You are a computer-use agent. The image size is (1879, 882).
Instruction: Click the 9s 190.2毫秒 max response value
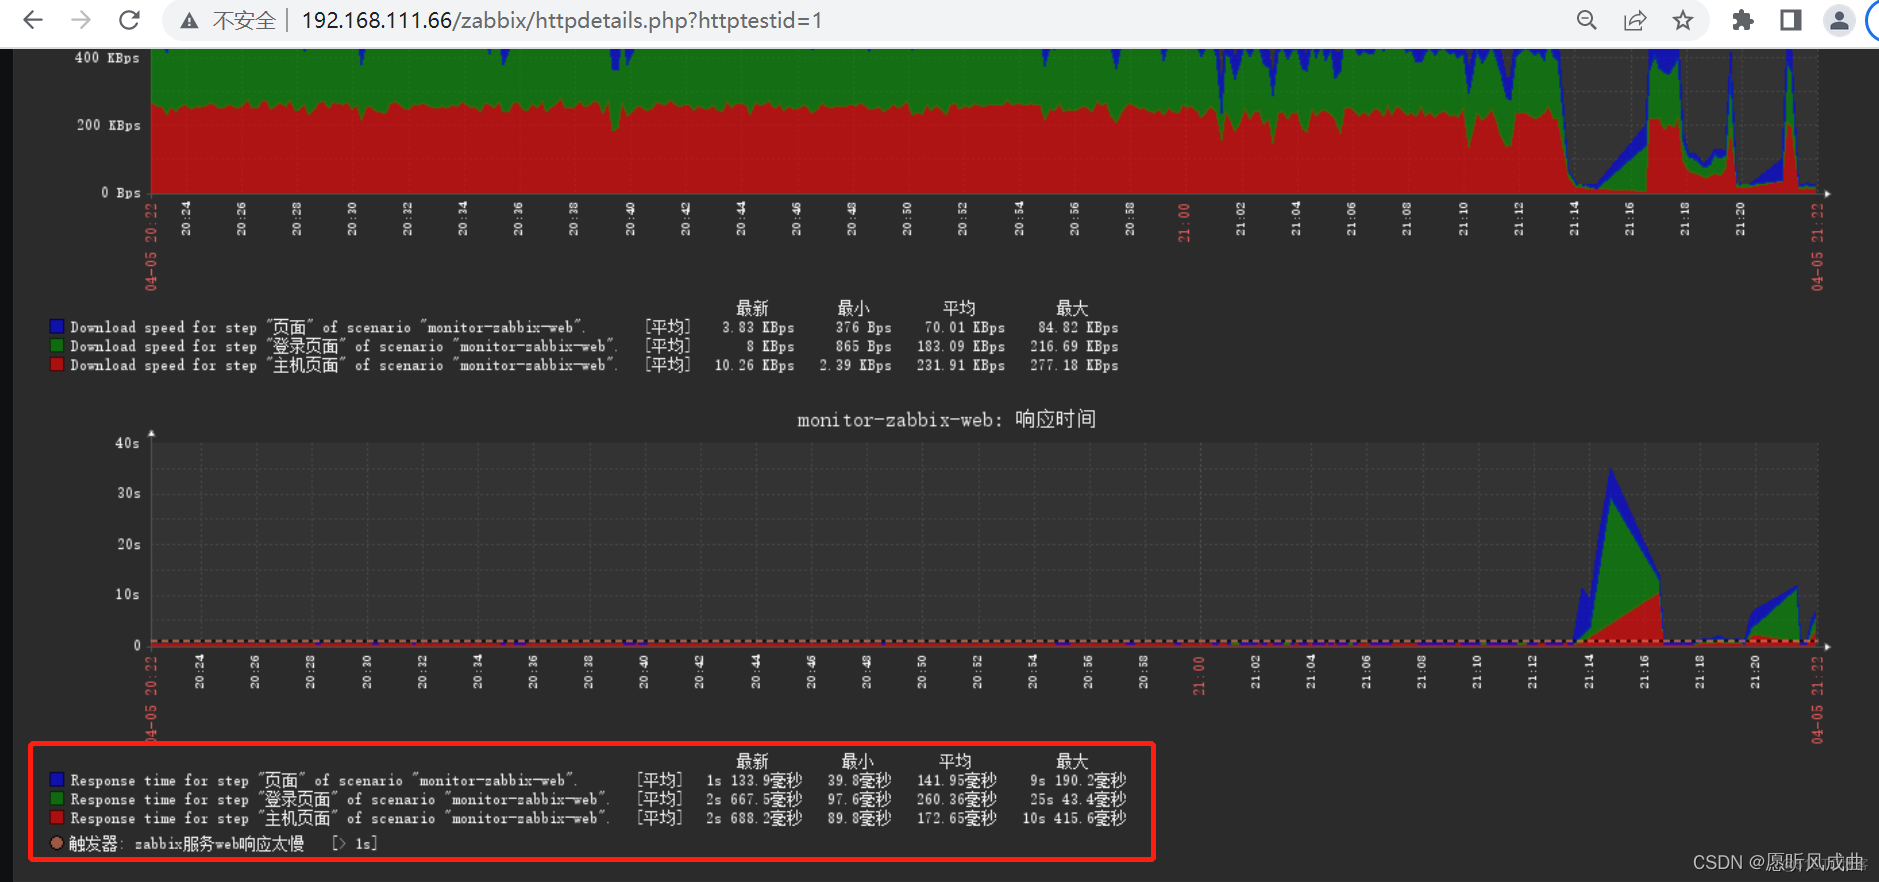(1078, 780)
